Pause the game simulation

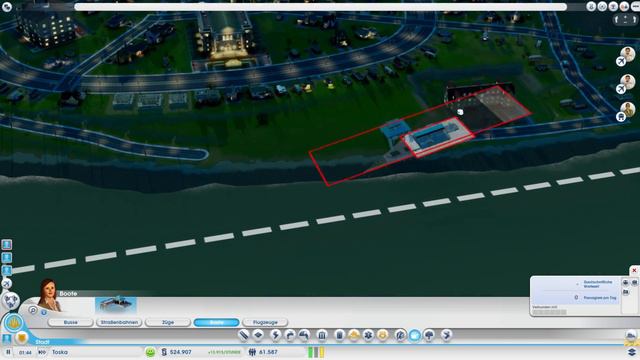(x=8, y=352)
